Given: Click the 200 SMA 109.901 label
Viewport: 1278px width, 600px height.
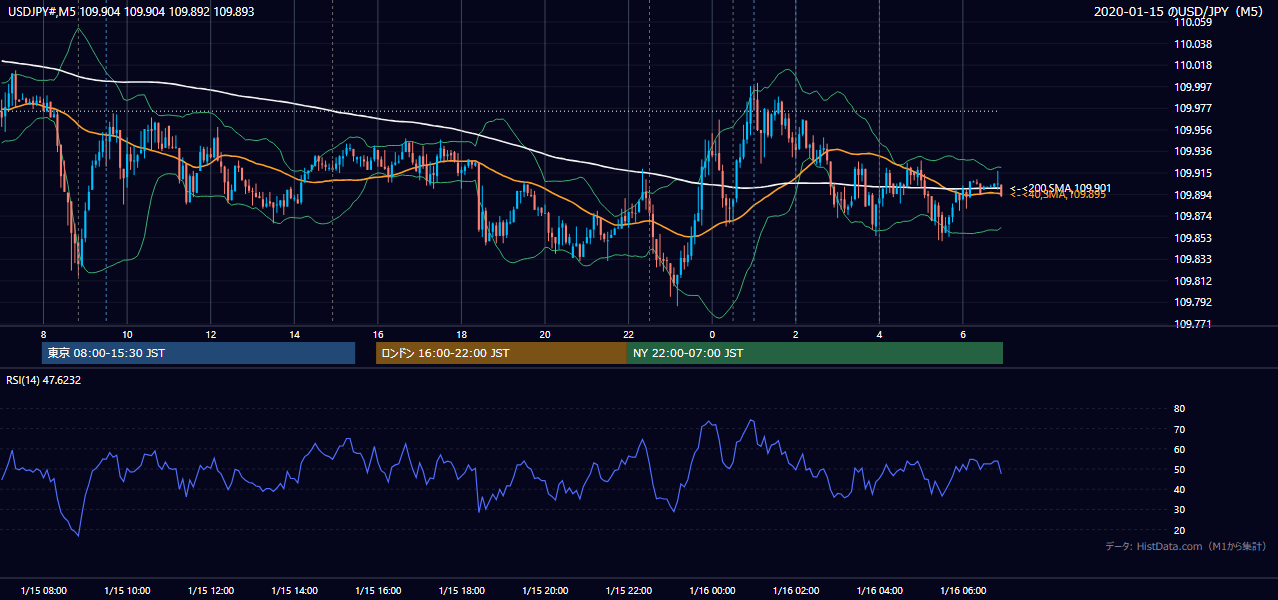Looking at the screenshot, I should pyautogui.click(x=1060, y=188).
